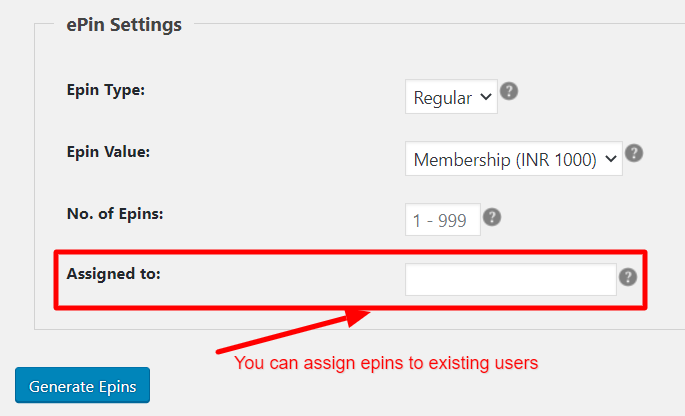This screenshot has width=685, height=416.
Task: Click inside the Assigned to text field
Action: tap(511, 279)
